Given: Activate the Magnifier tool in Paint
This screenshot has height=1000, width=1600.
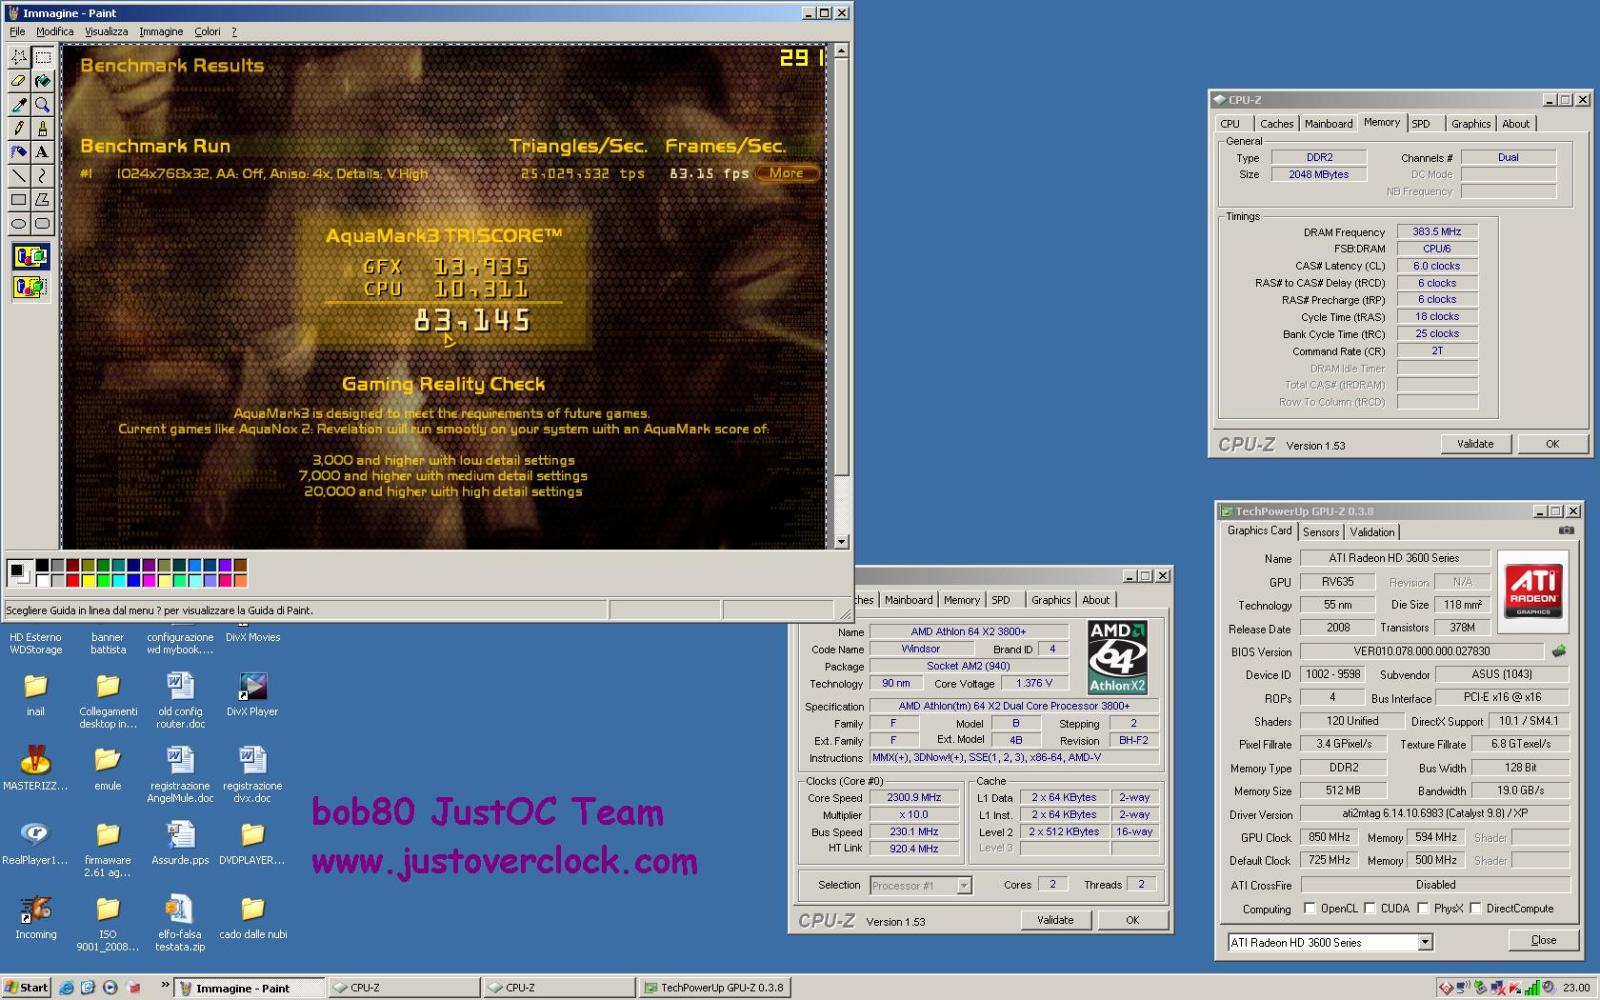Looking at the screenshot, I should click(42, 104).
